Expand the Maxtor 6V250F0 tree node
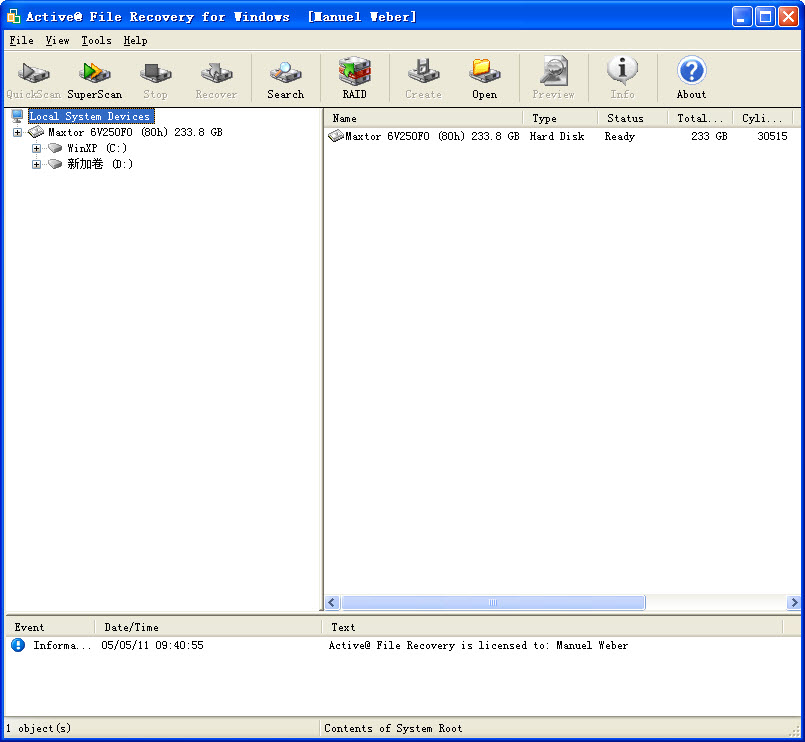Image resolution: width=805 pixels, height=742 pixels. click(17, 133)
